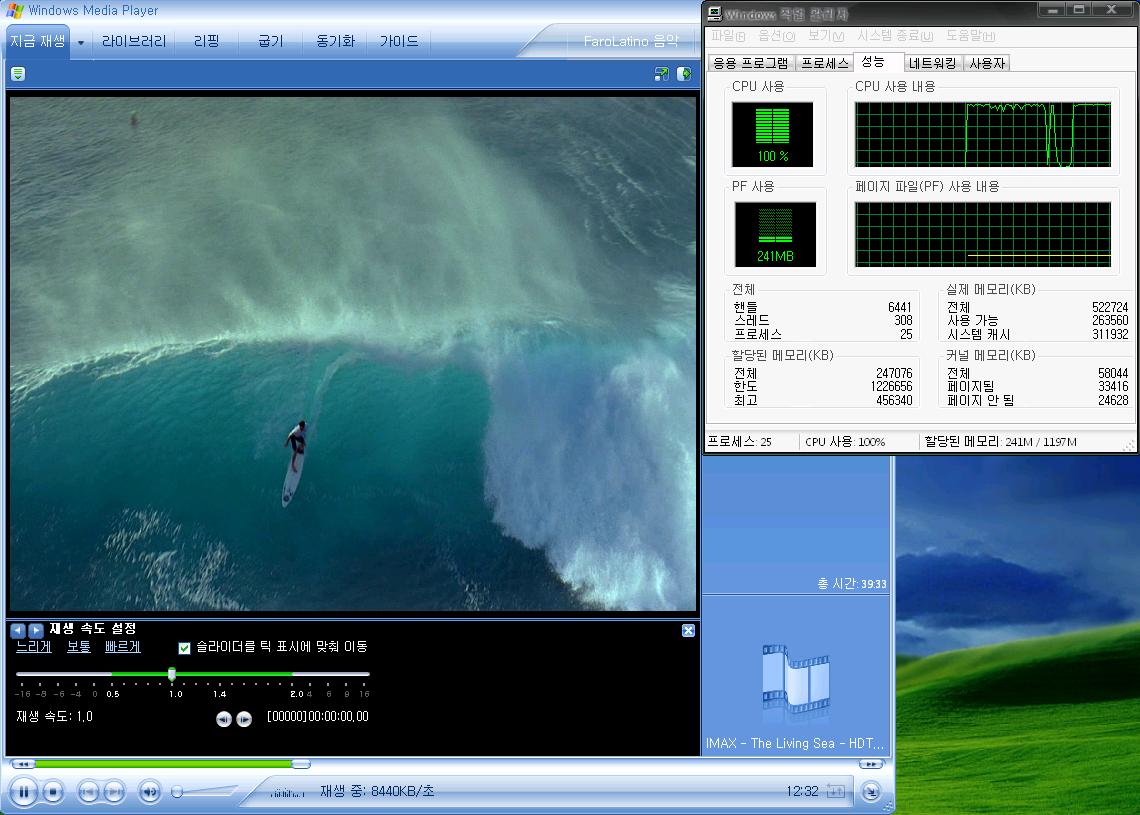Screen dimensions: 1140x815
Task: Toggle the shuffle icon beside the time
Action: pyautogui.click(x=835, y=791)
